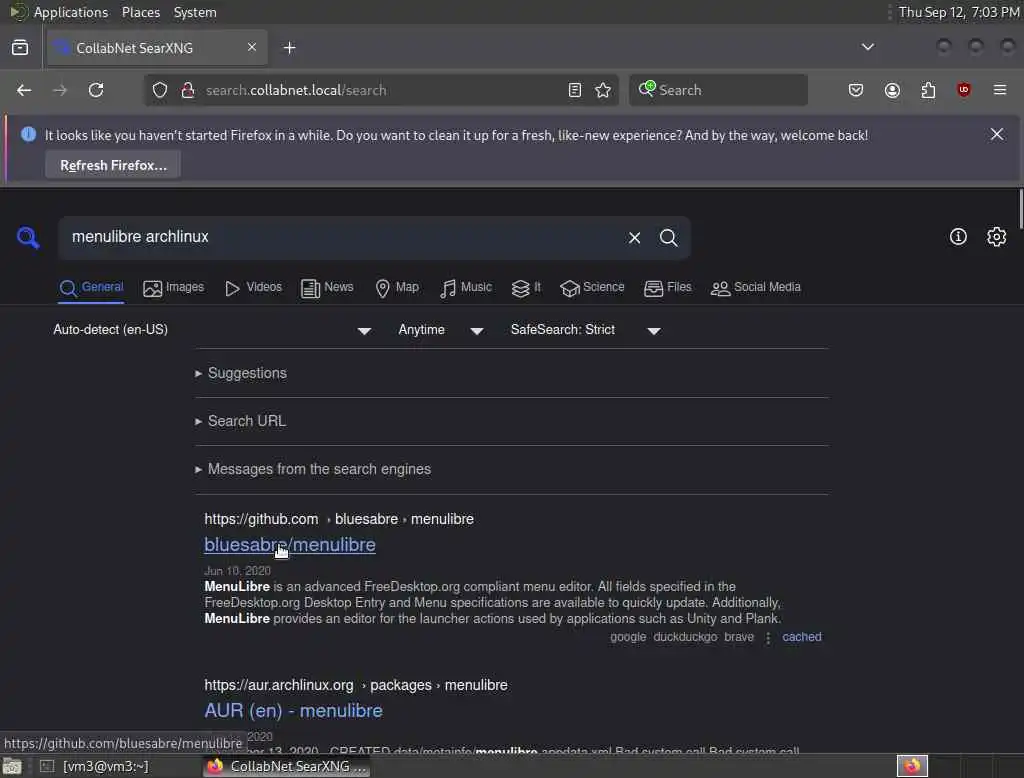Viewport: 1024px width, 778px height.
Task: Click show desktop icon in taskbar
Action: point(12,766)
